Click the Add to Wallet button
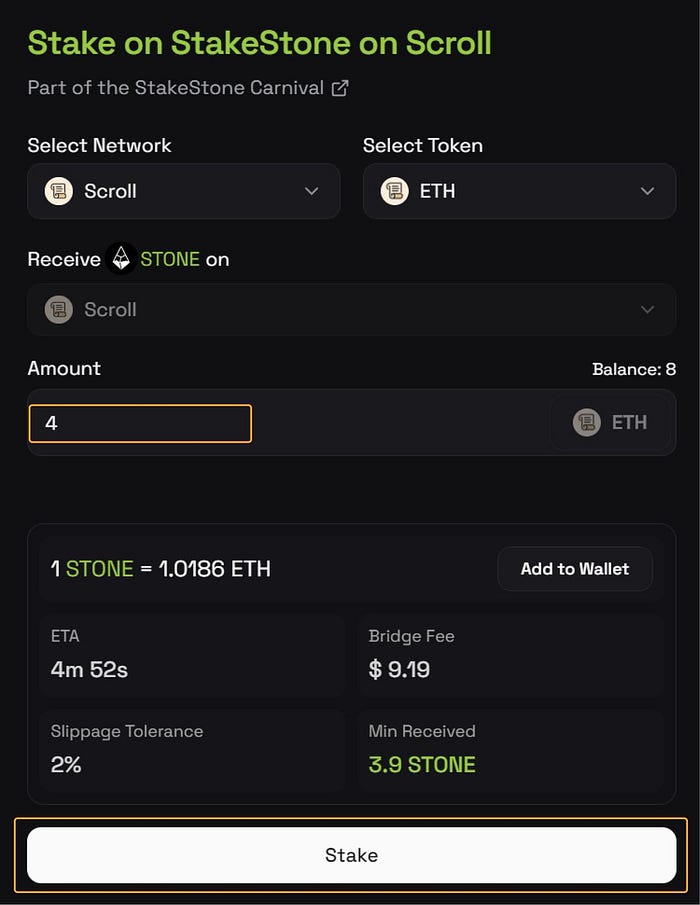Screen dimensions: 700x905 (x=575, y=569)
